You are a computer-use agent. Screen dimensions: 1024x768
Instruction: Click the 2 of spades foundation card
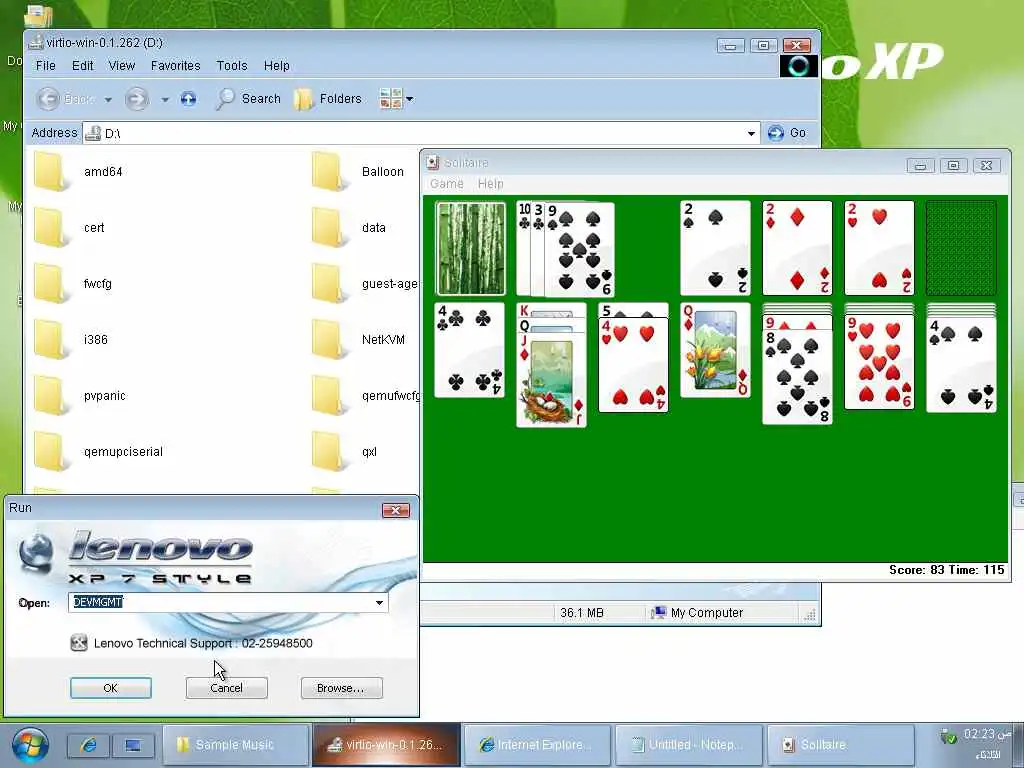point(715,248)
